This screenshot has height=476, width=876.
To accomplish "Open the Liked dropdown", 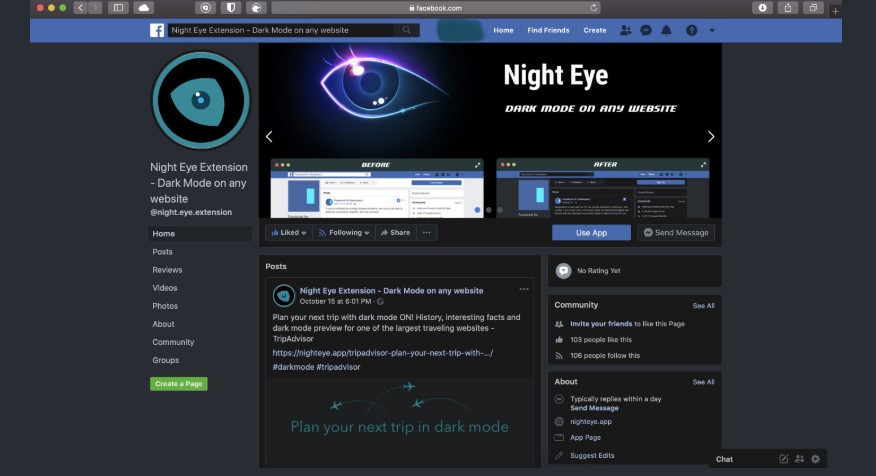I will coord(288,232).
